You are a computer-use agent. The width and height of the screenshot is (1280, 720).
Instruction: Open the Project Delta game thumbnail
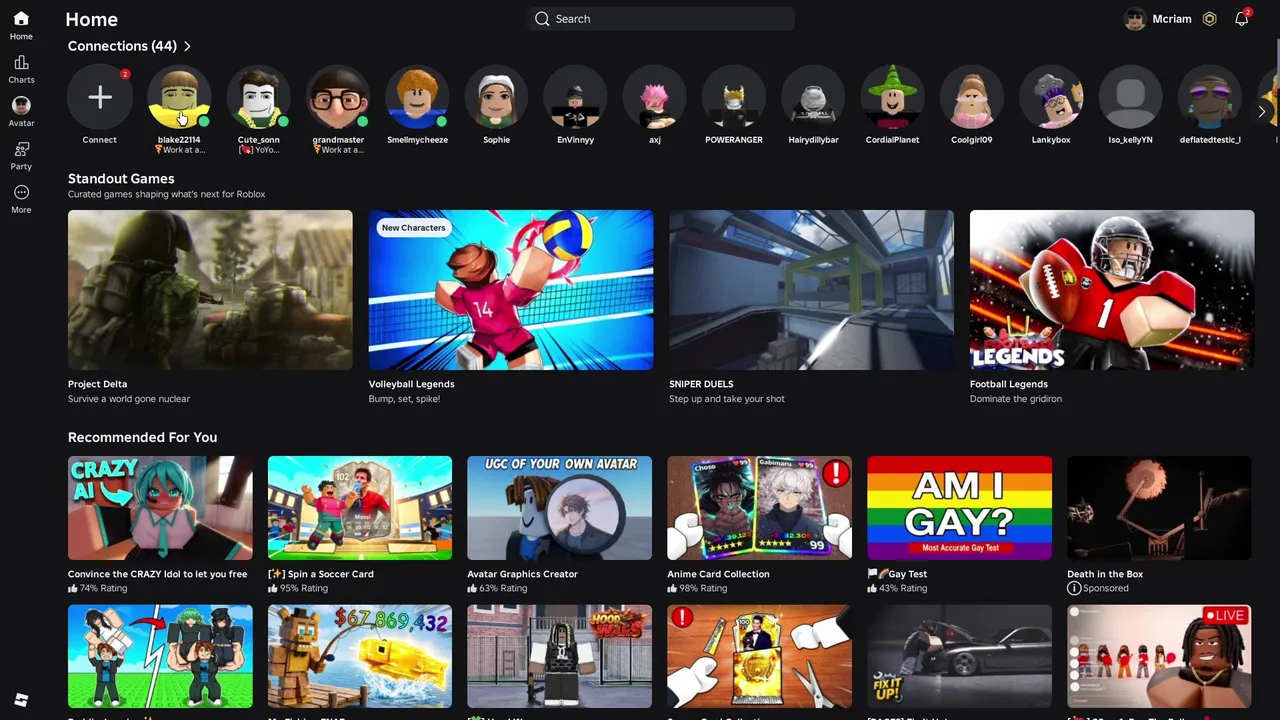[210, 290]
